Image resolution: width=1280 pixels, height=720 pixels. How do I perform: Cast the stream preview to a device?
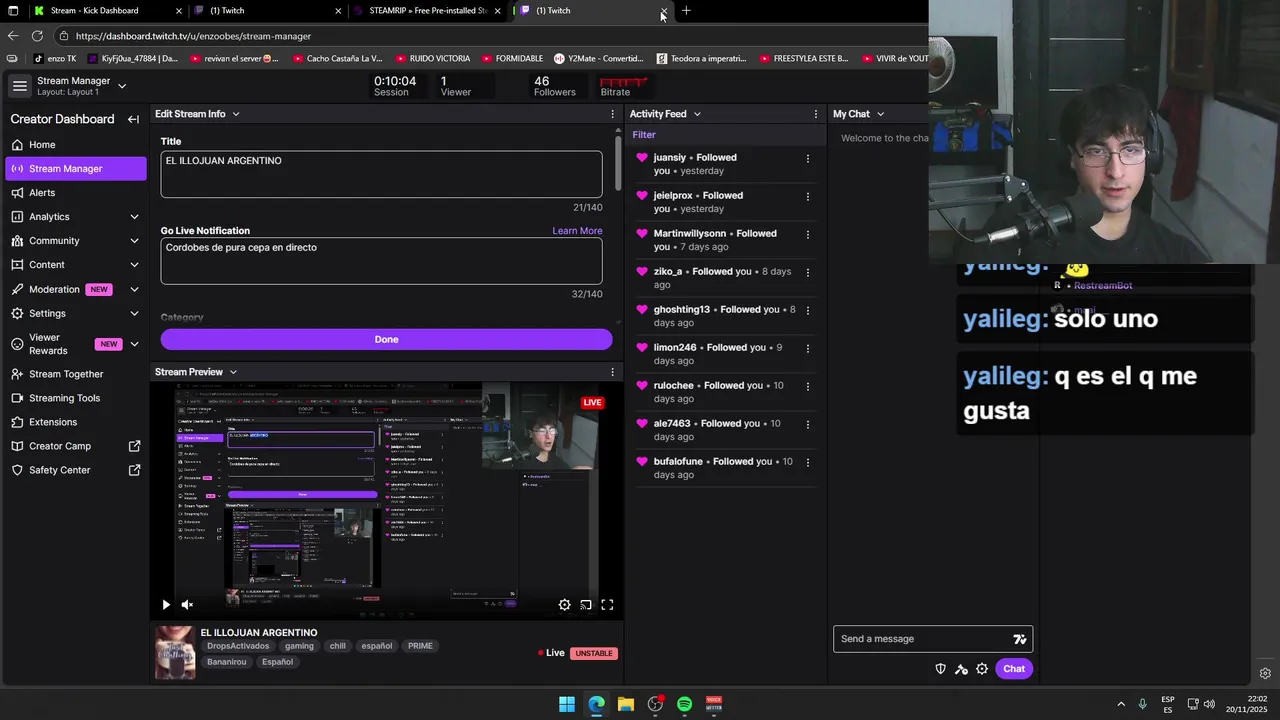[586, 605]
